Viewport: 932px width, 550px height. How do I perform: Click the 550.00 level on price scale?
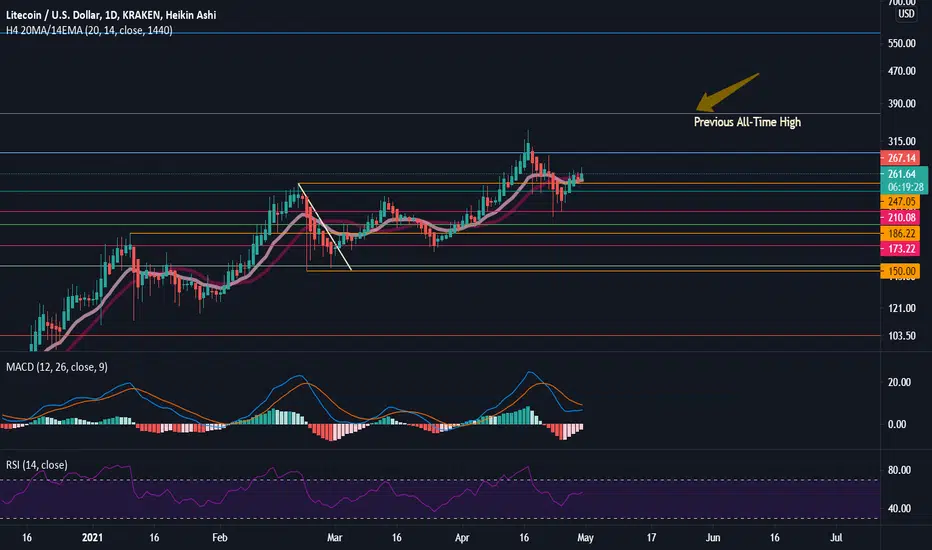tap(901, 43)
